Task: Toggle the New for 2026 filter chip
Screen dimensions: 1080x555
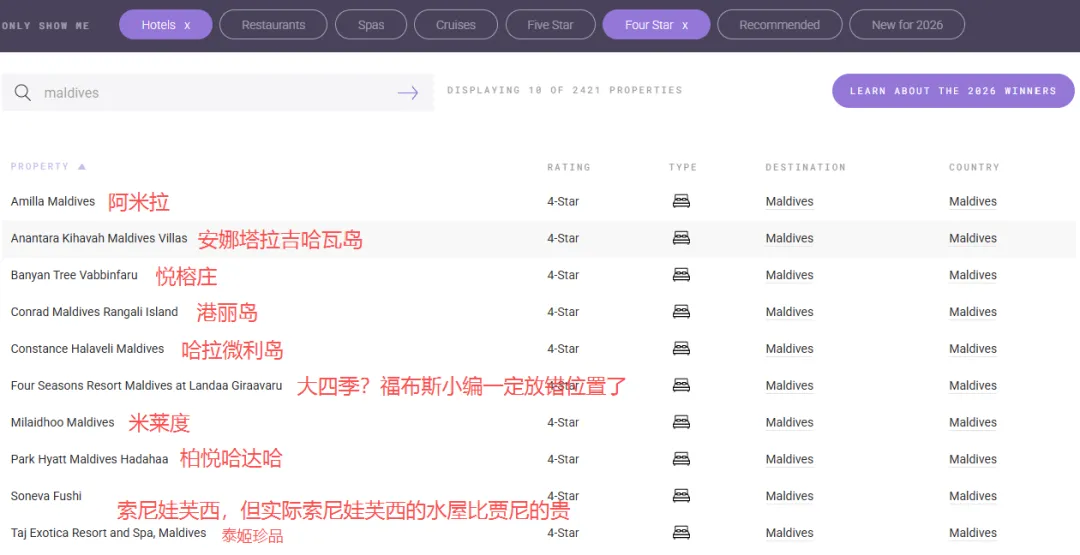Action: (x=906, y=25)
